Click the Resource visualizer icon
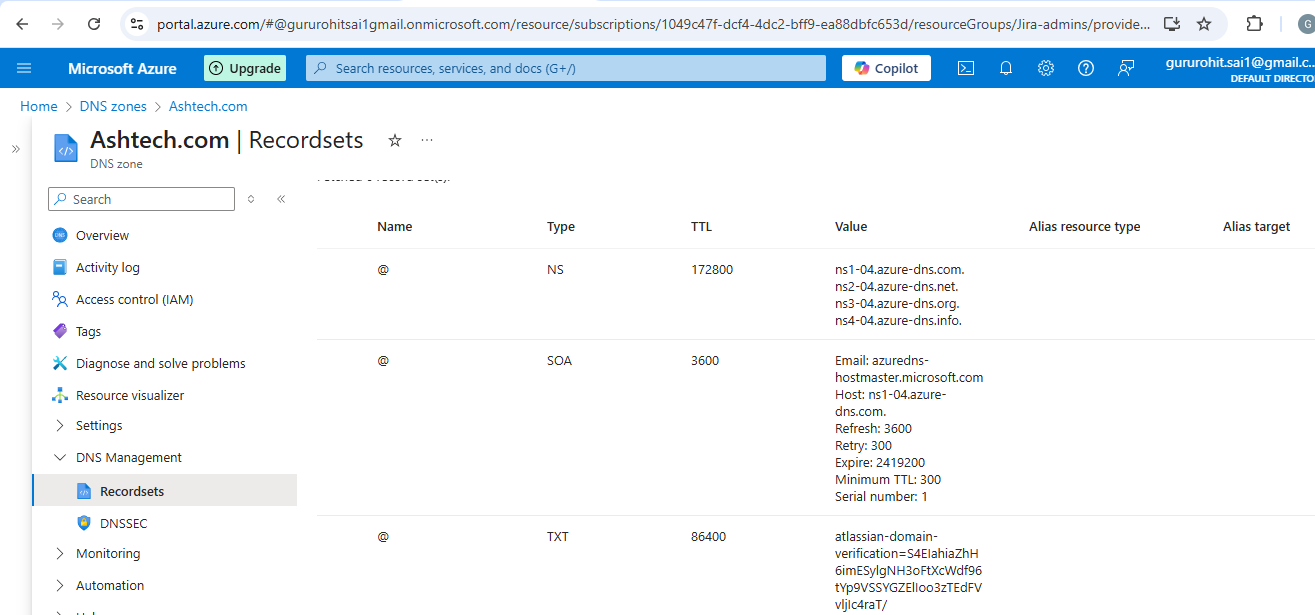The height and width of the screenshot is (615, 1315). 59,395
